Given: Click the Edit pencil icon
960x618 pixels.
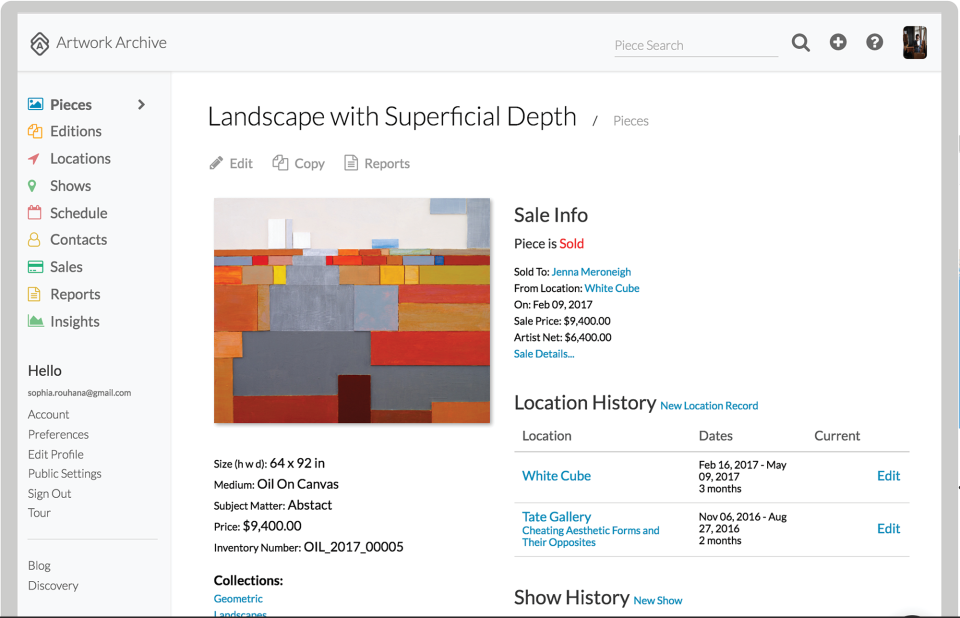Looking at the screenshot, I should (x=216, y=162).
